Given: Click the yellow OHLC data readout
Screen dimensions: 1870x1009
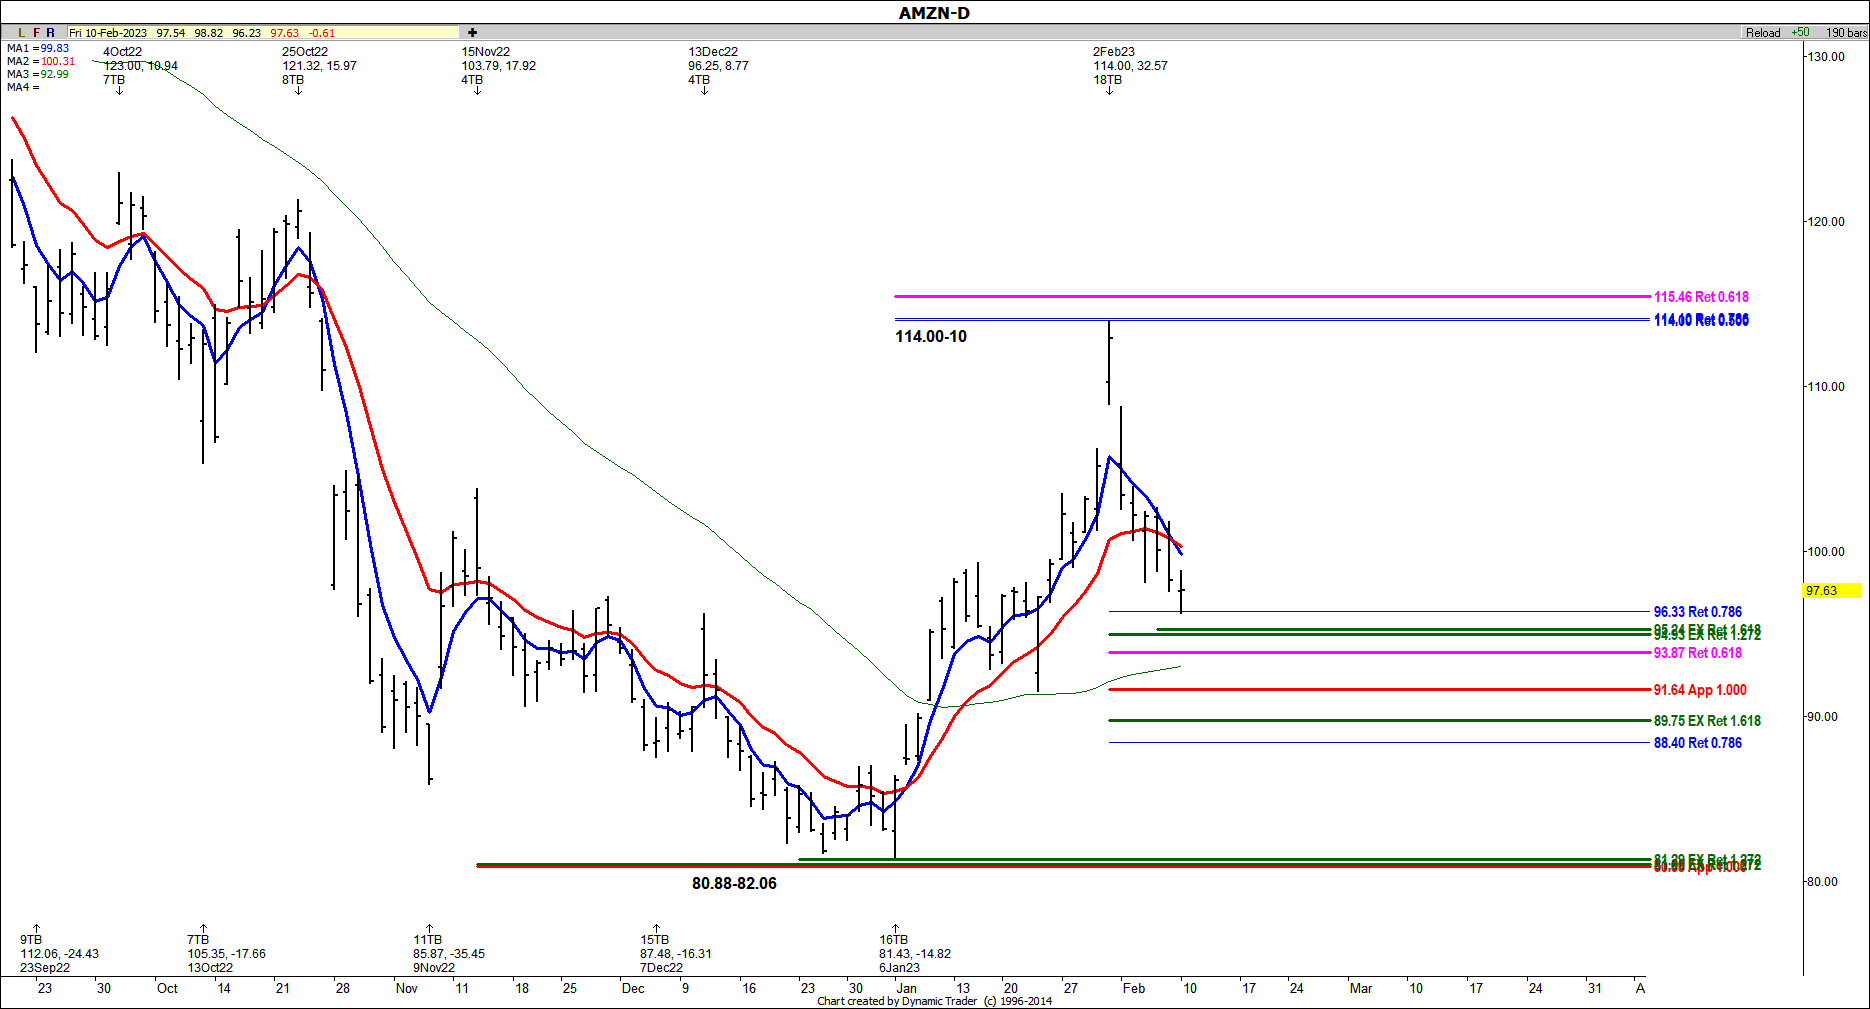Looking at the screenshot, I should point(263,33).
